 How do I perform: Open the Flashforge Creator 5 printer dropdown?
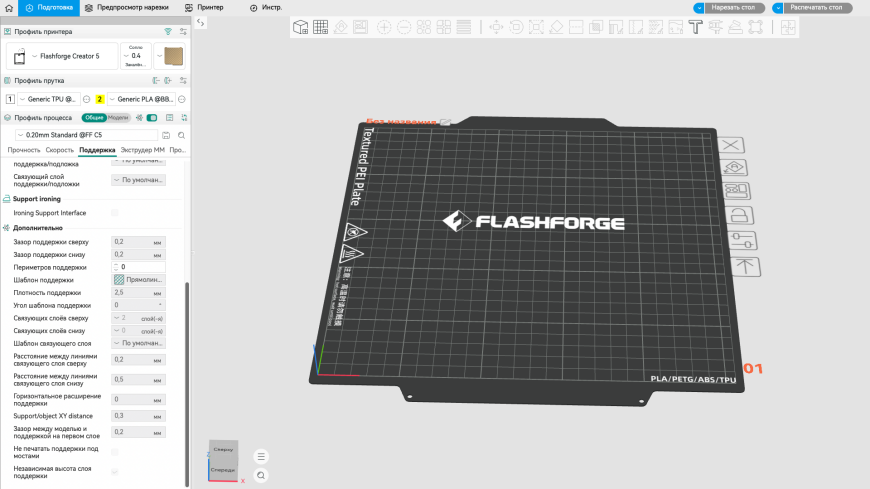[62, 56]
